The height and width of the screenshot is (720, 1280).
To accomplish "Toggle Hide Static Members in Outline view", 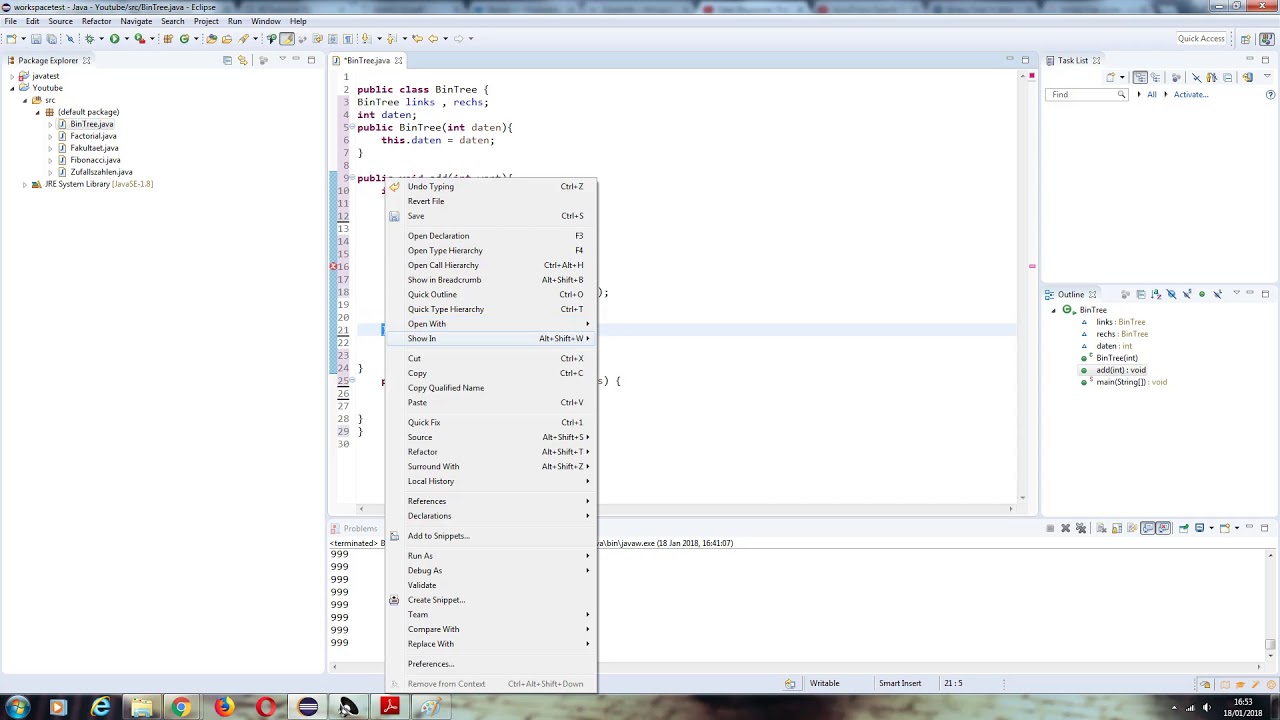I will (x=1187, y=294).
